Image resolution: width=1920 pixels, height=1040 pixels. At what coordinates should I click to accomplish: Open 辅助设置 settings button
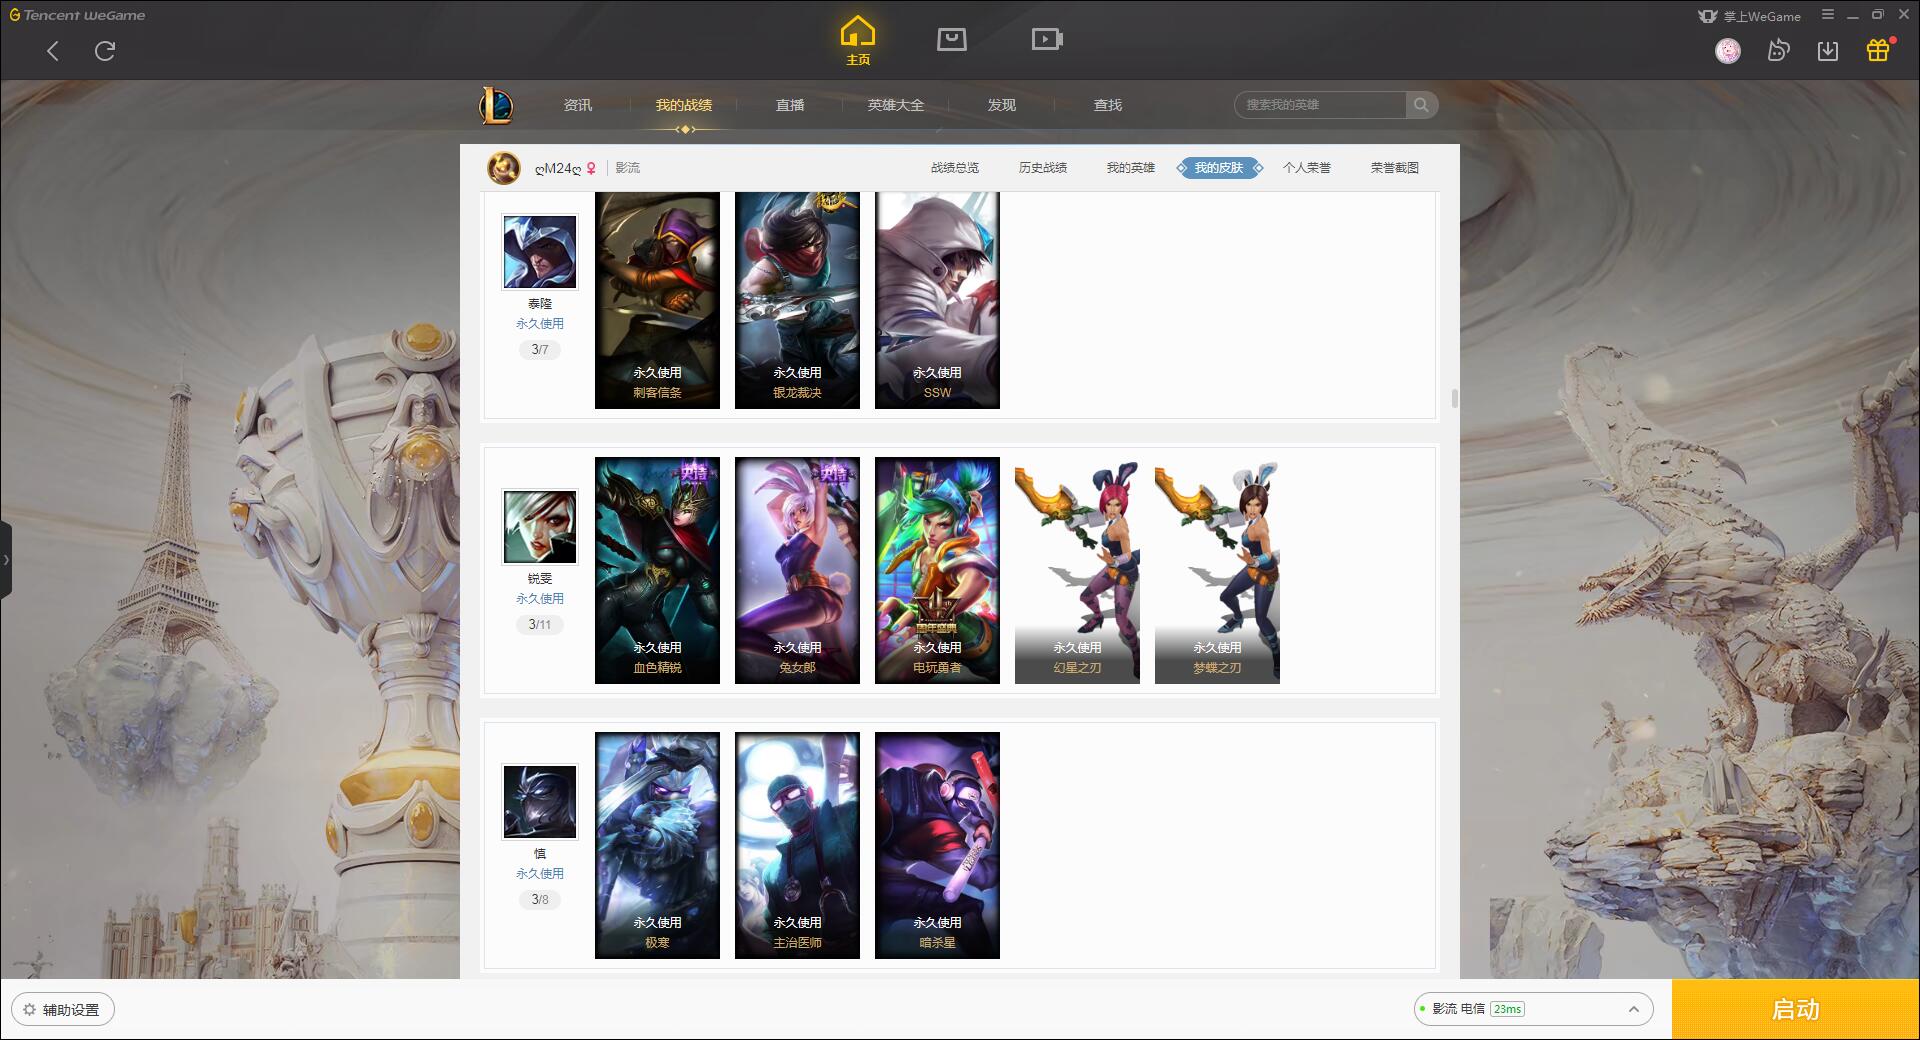pos(63,1010)
